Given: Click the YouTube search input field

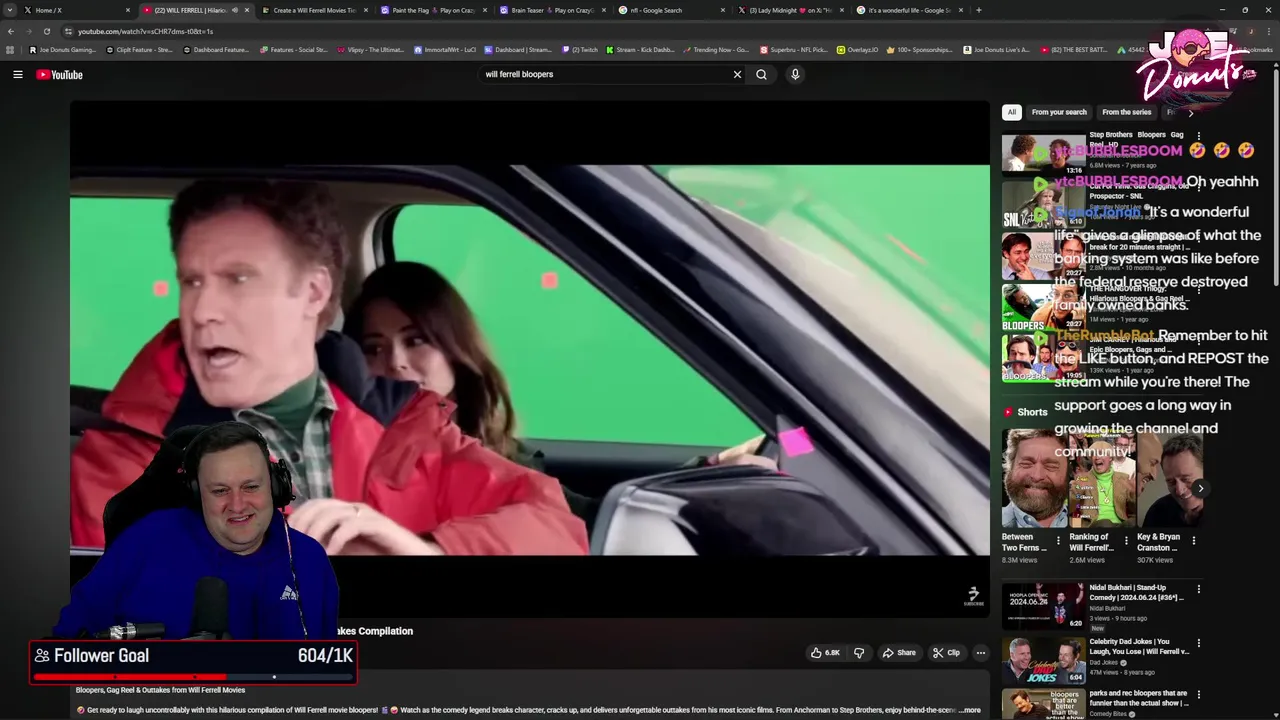Looking at the screenshot, I should coord(605,74).
